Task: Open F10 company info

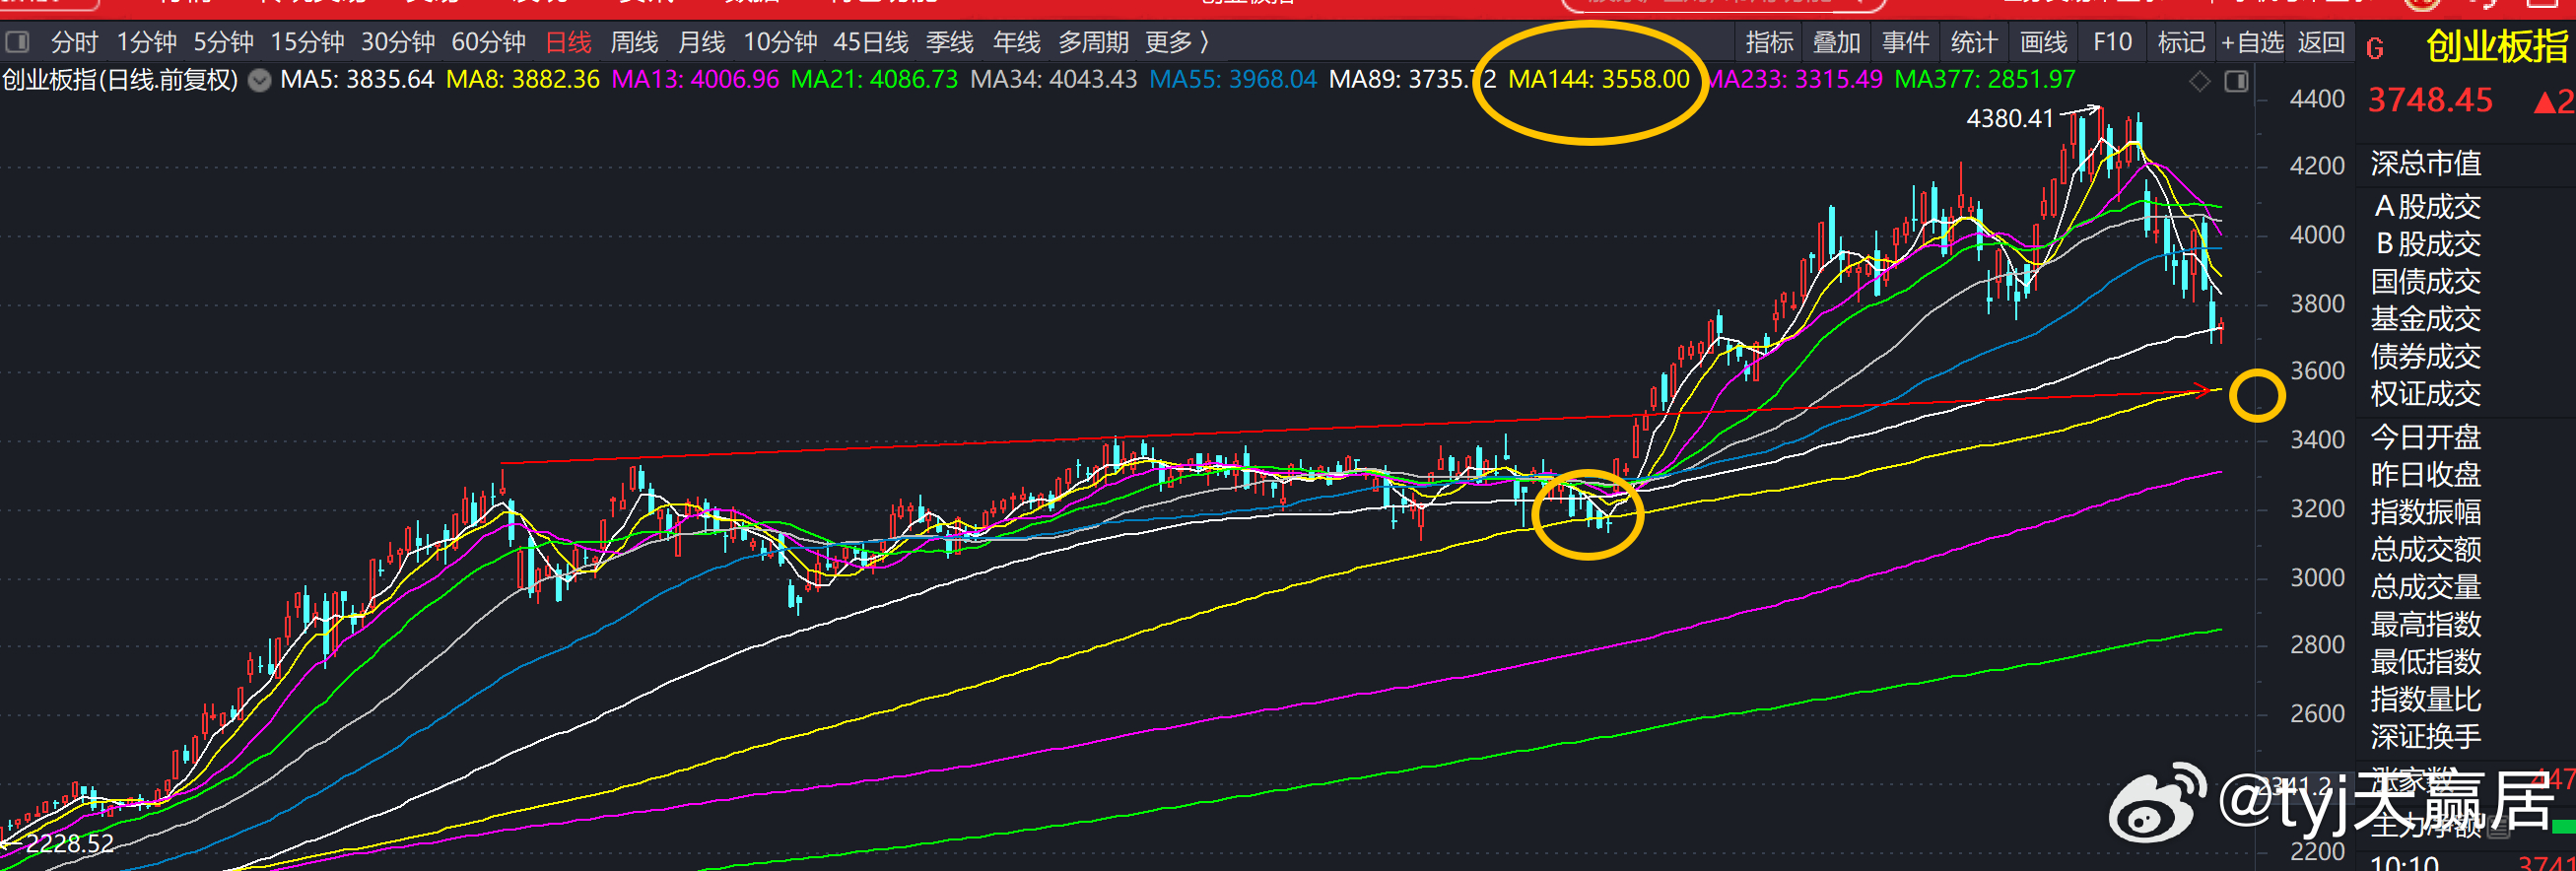Action: pos(2112,42)
